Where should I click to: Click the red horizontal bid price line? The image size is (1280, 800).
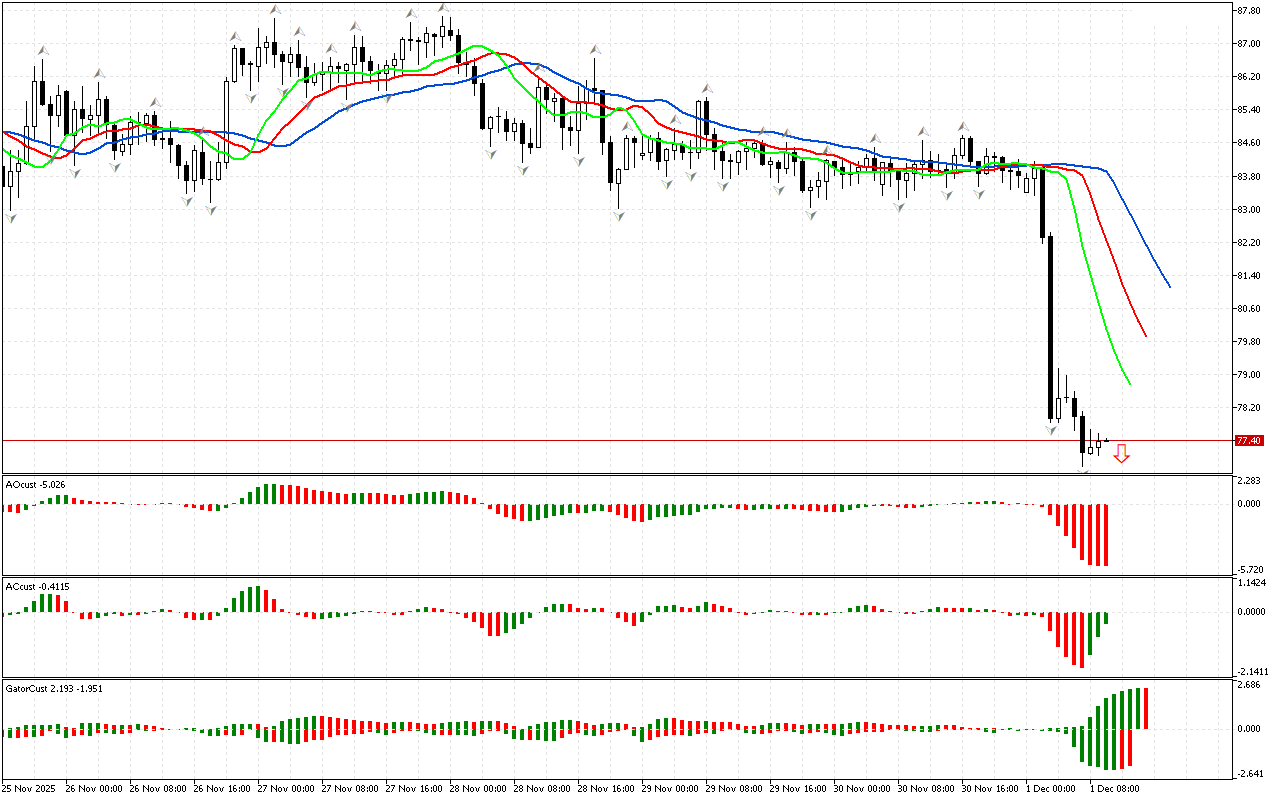coord(600,440)
